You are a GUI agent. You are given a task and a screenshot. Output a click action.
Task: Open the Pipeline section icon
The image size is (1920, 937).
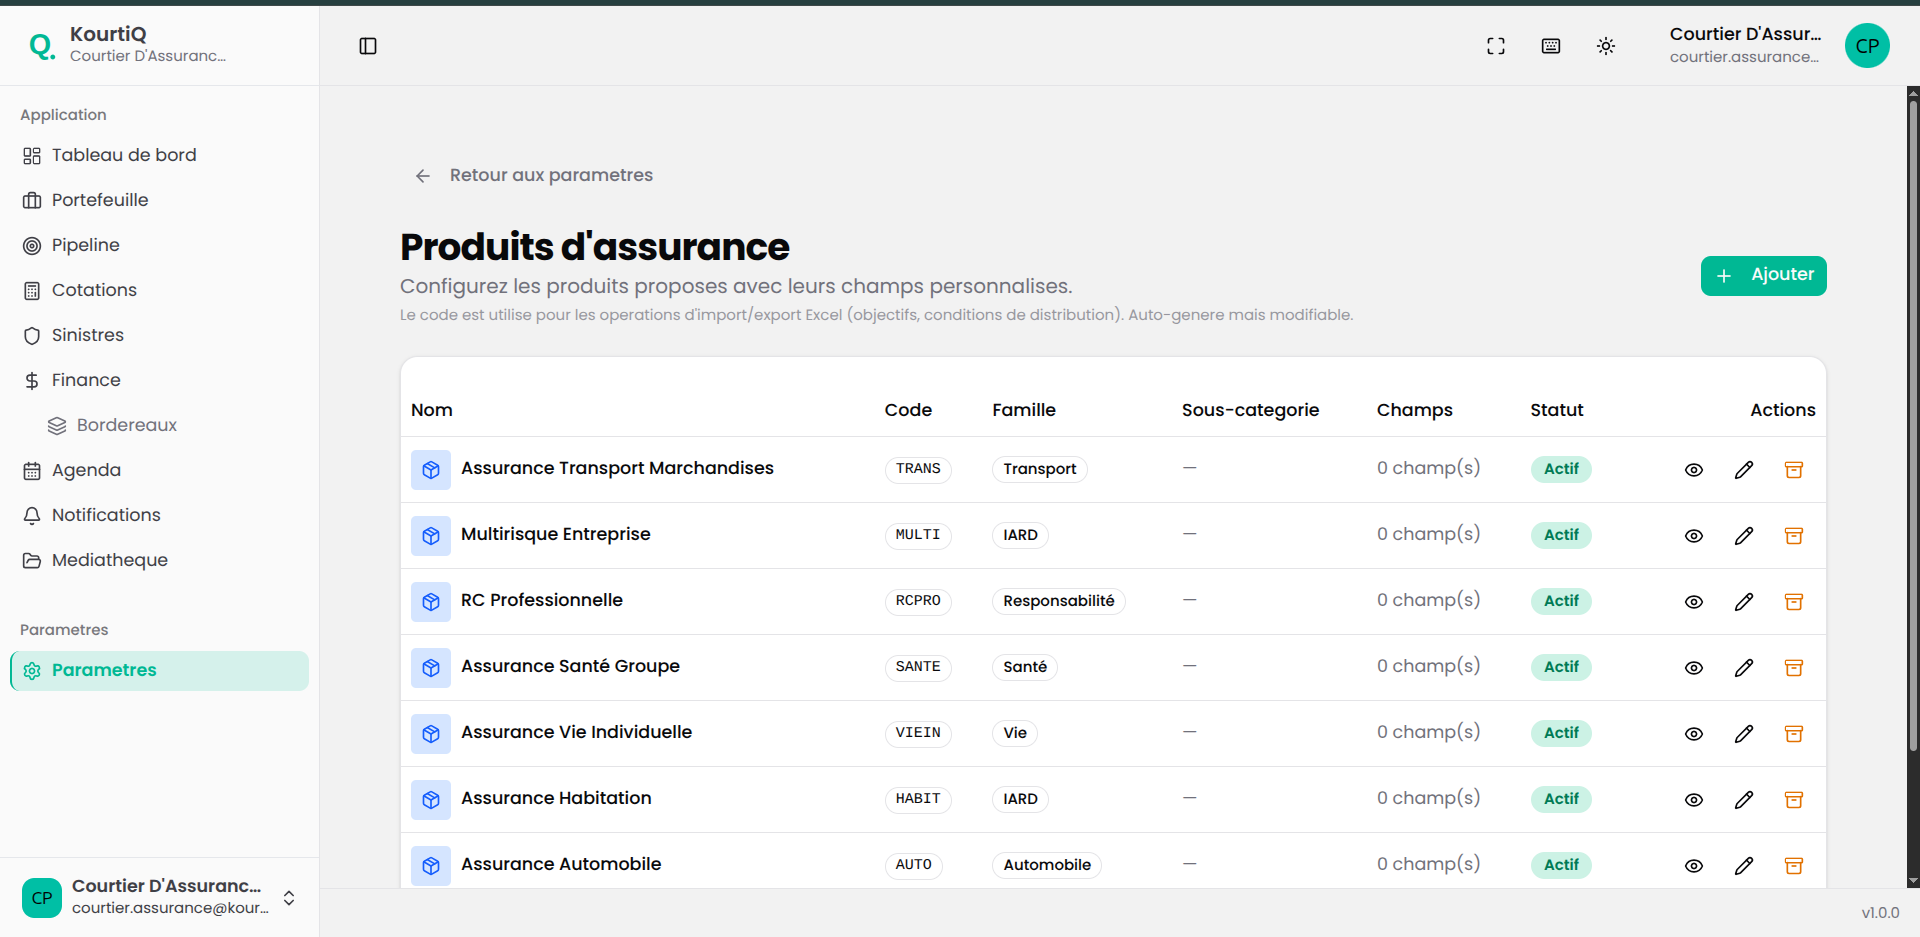pyautogui.click(x=33, y=245)
